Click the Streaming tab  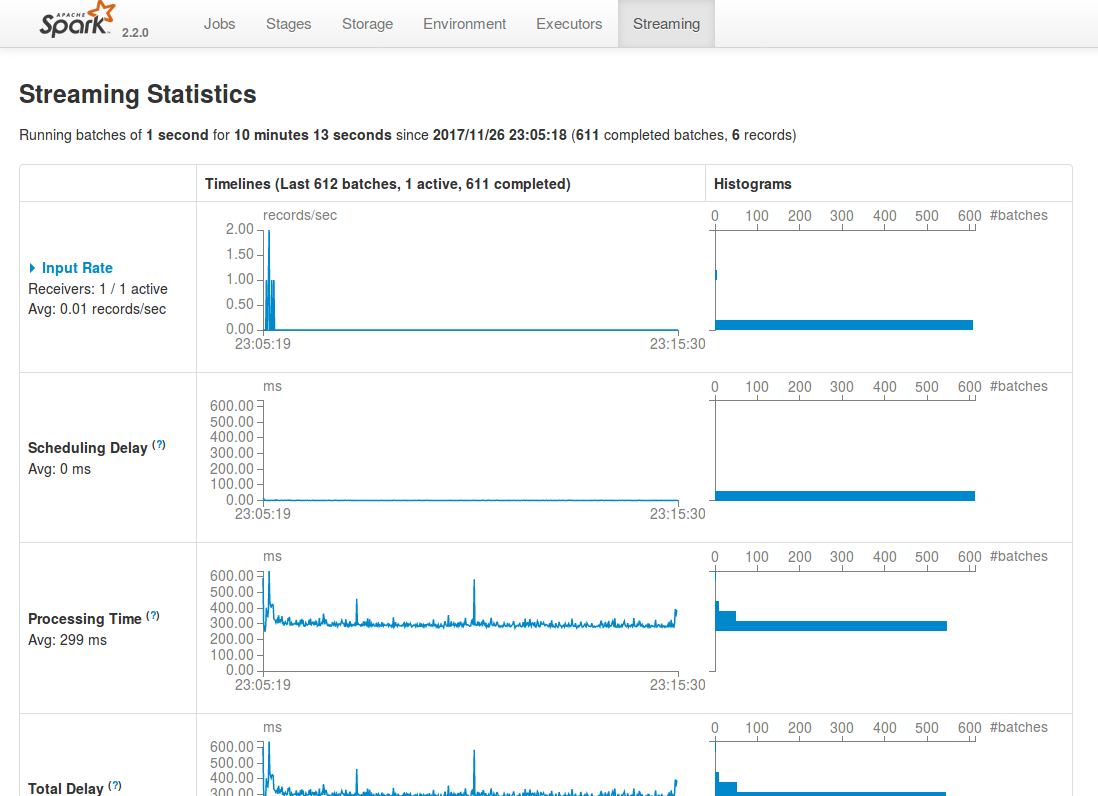pos(666,24)
